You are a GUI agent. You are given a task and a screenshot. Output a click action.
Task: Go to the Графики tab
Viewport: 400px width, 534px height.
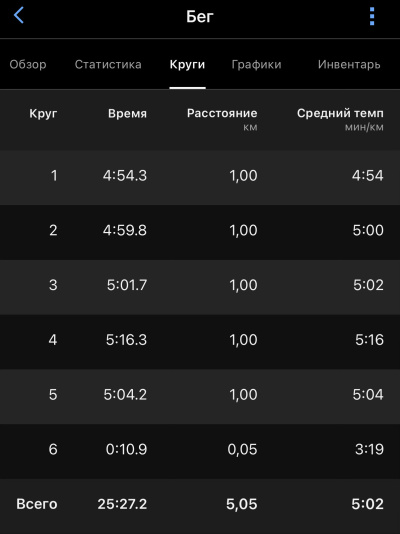pos(256,64)
